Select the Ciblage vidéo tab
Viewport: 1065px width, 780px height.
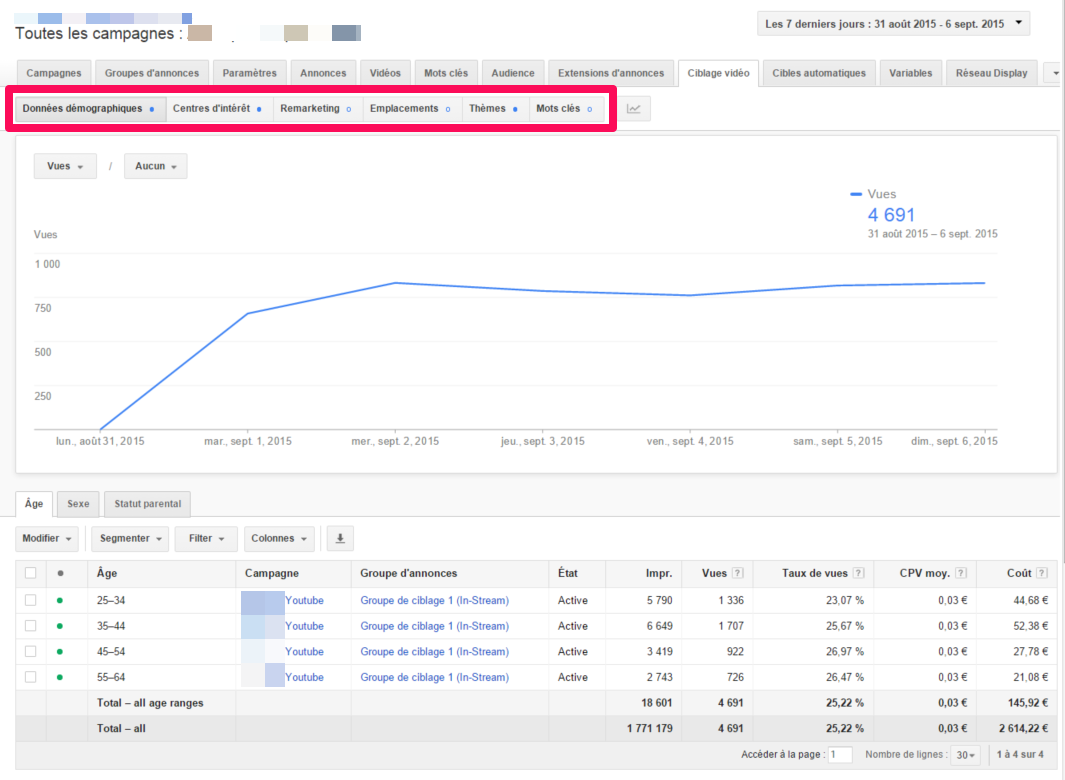pos(719,73)
